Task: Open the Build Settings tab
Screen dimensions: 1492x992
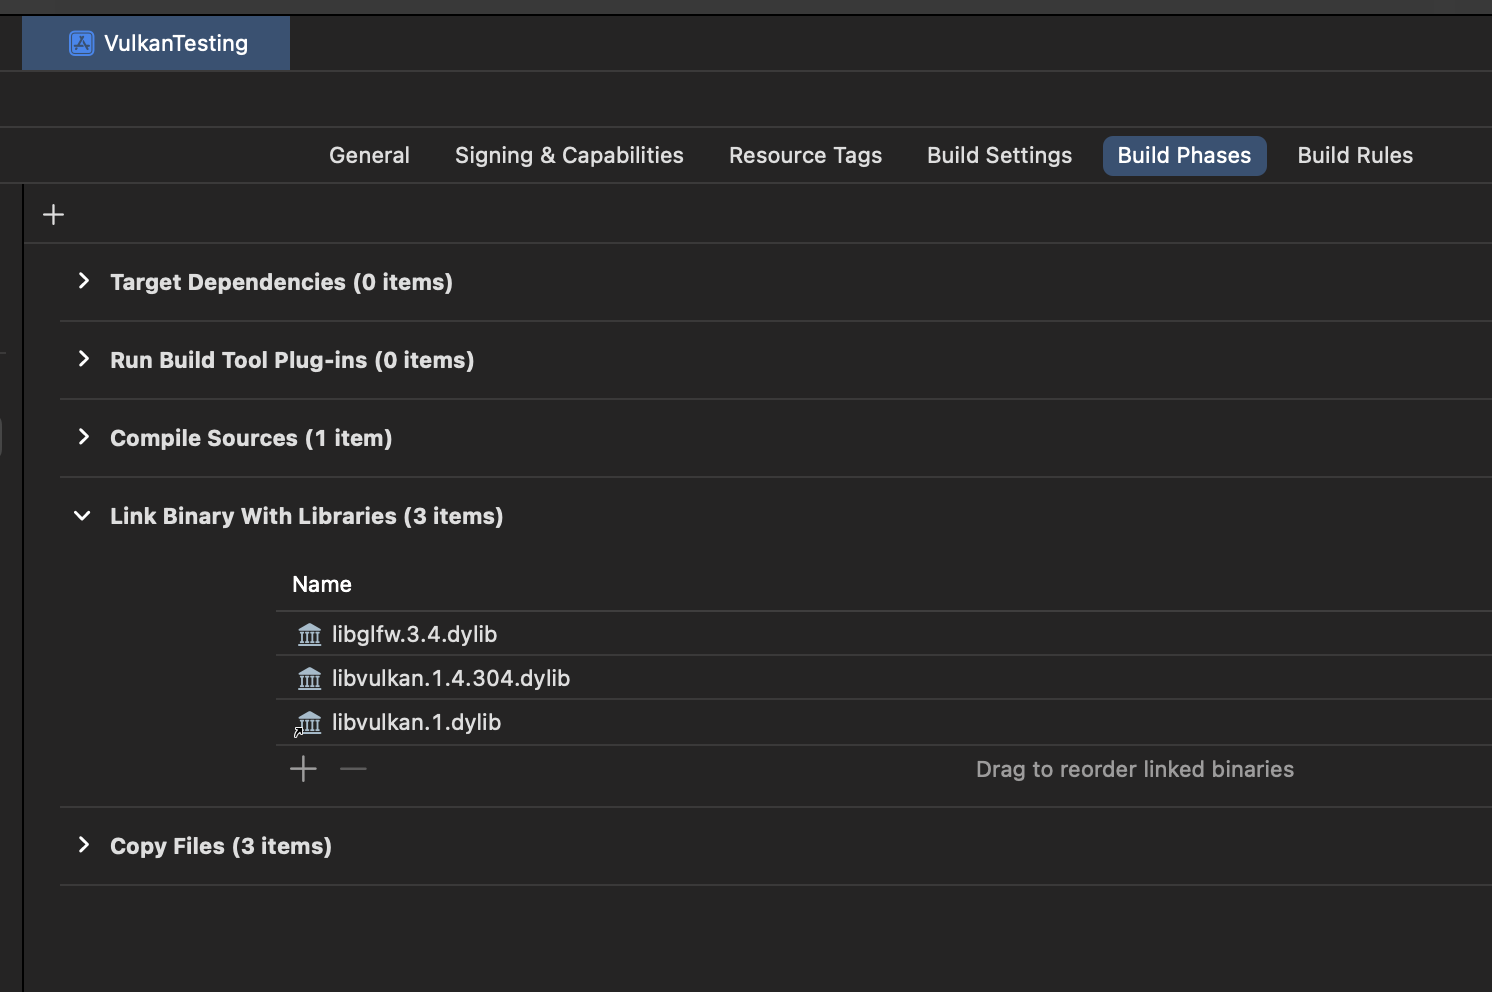Action: pos(999,156)
